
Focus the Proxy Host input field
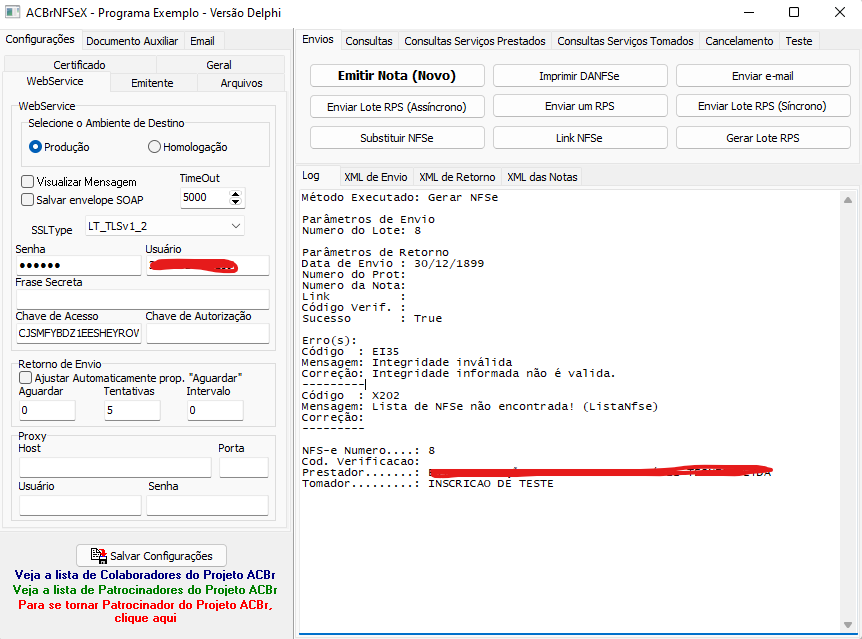pyautogui.click(x=115, y=467)
